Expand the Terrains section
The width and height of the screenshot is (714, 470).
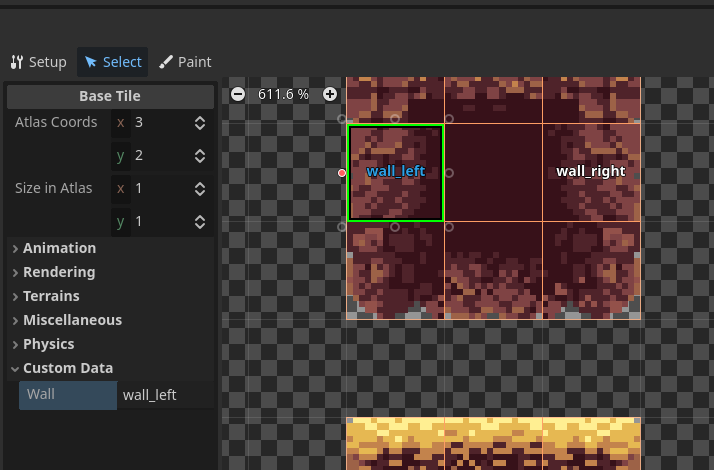51,296
